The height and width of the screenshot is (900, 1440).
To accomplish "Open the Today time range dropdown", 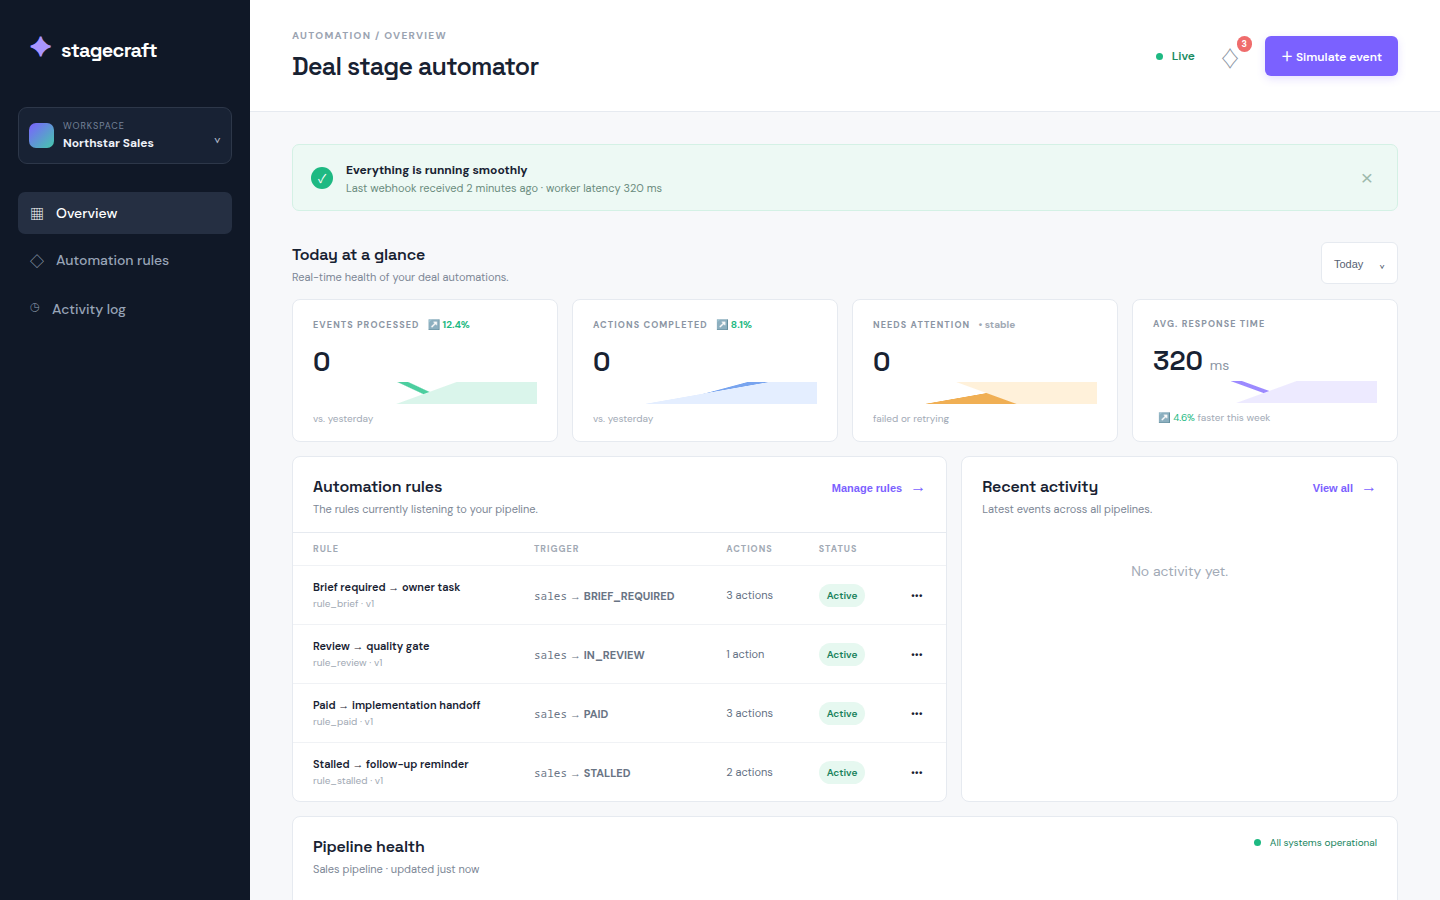I will click(1359, 263).
